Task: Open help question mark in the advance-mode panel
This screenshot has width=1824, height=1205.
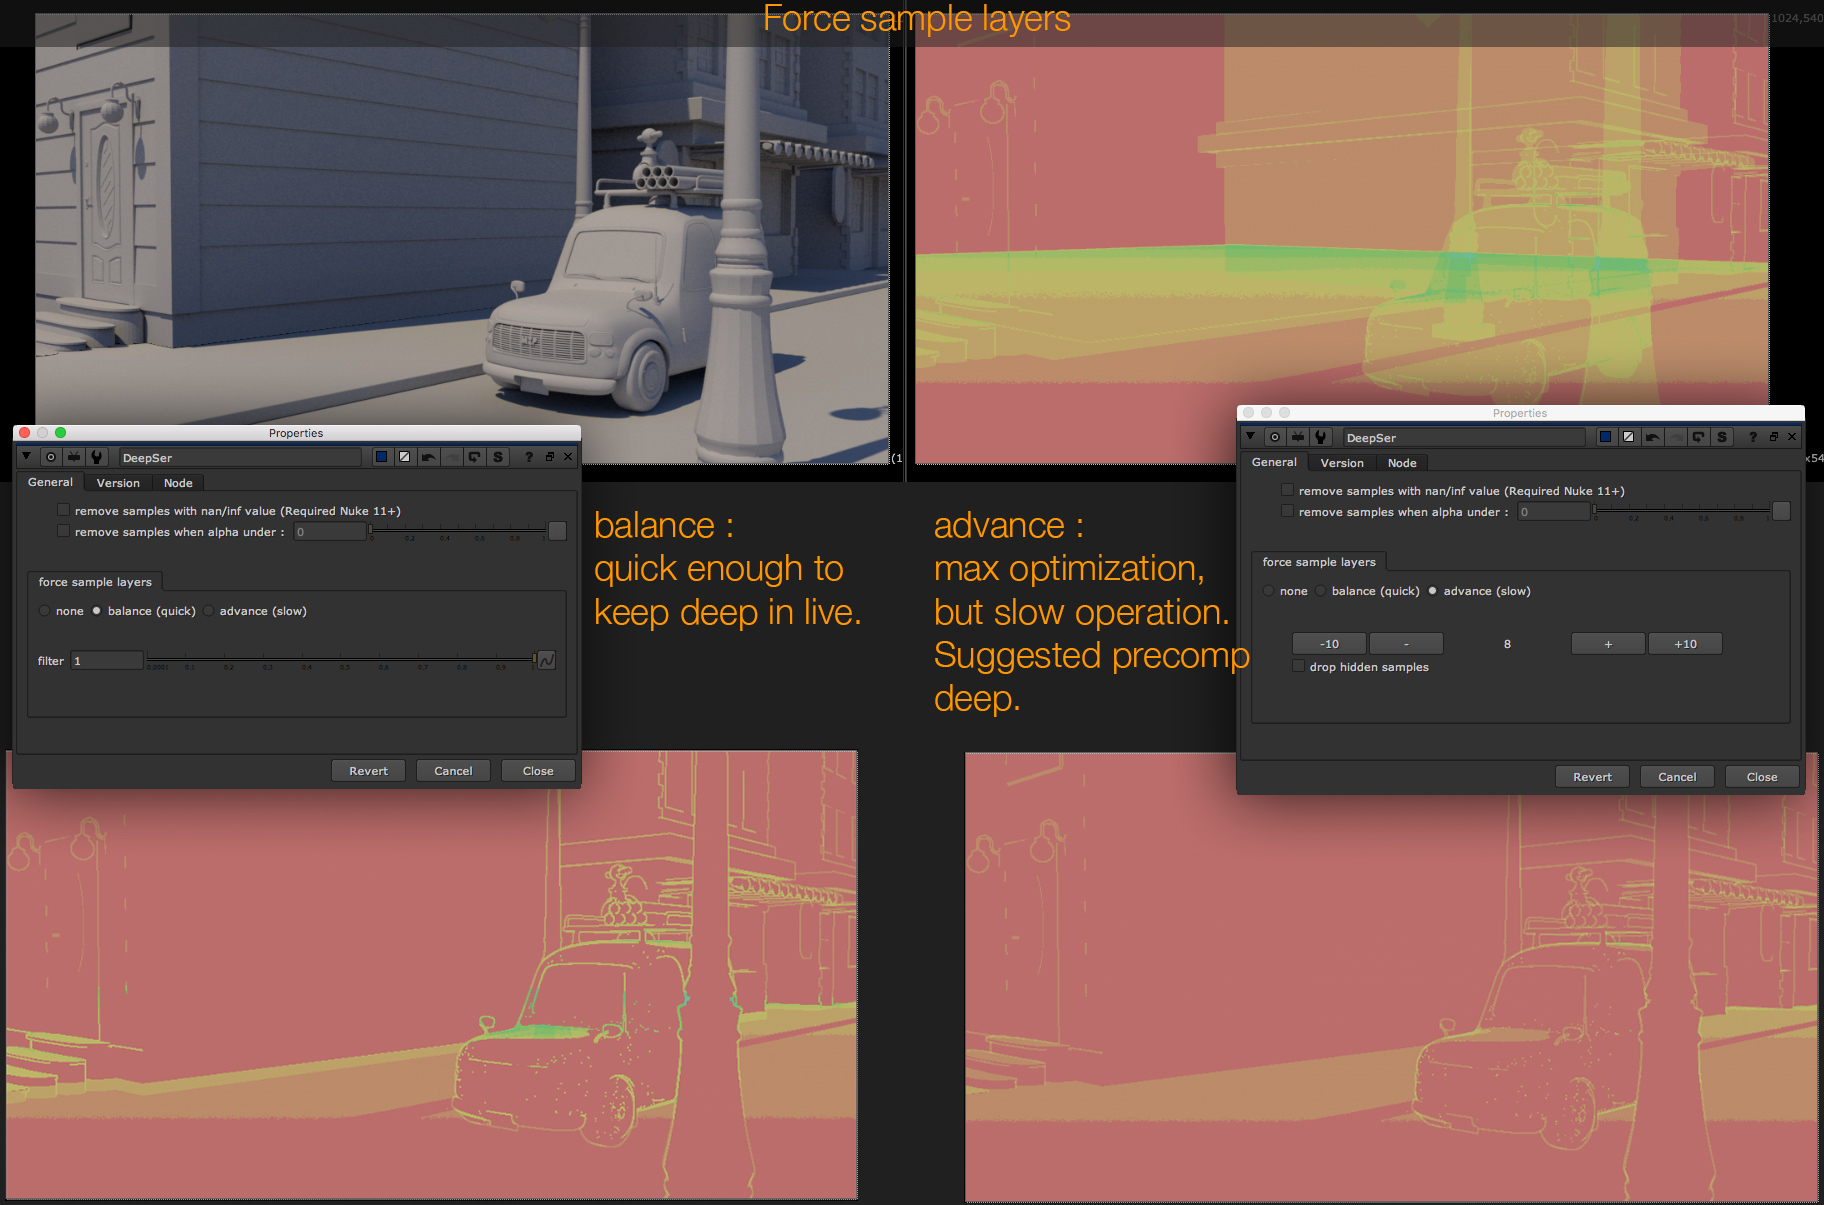Action: point(1752,437)
